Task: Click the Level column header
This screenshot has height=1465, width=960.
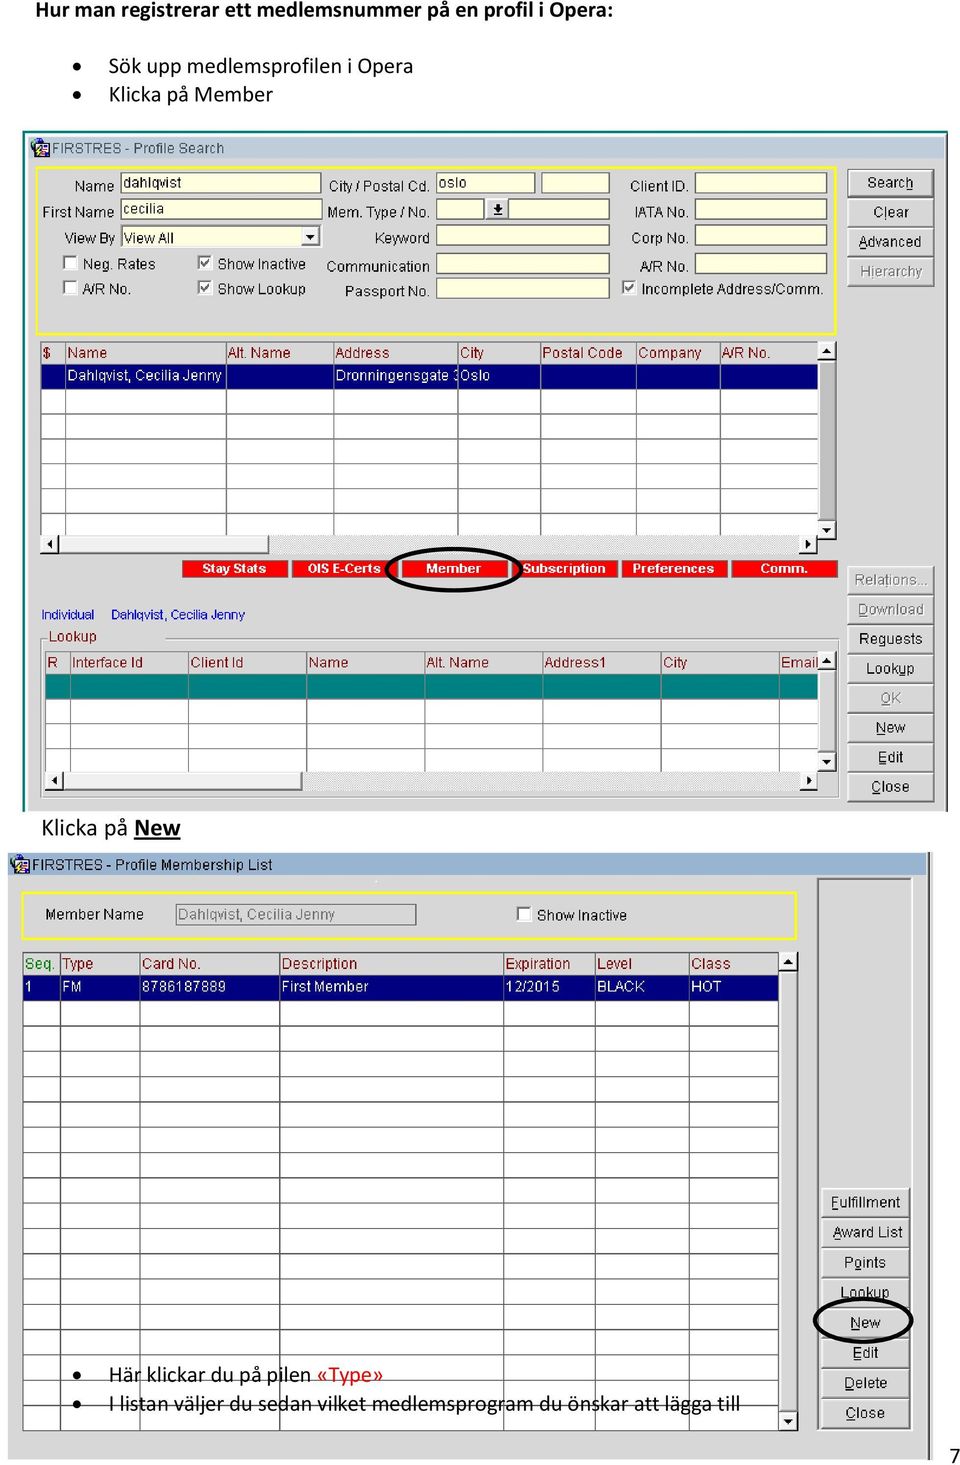Action: 642,964
